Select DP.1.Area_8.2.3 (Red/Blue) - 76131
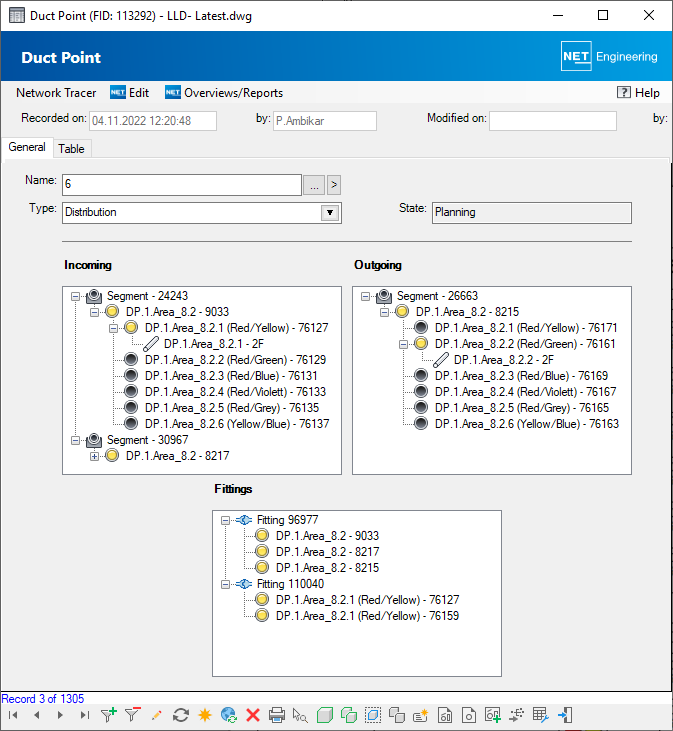This screenshot has width=673, height=731. tap(231, 376)
